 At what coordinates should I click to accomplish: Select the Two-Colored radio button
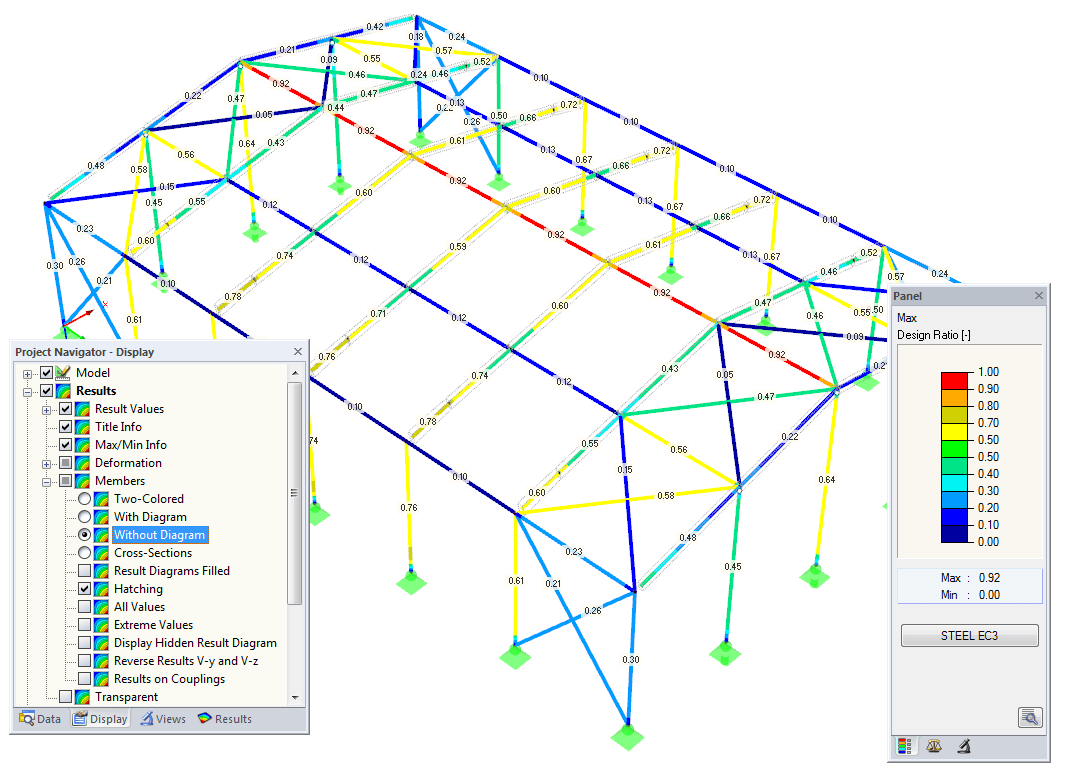coord(82,498)
